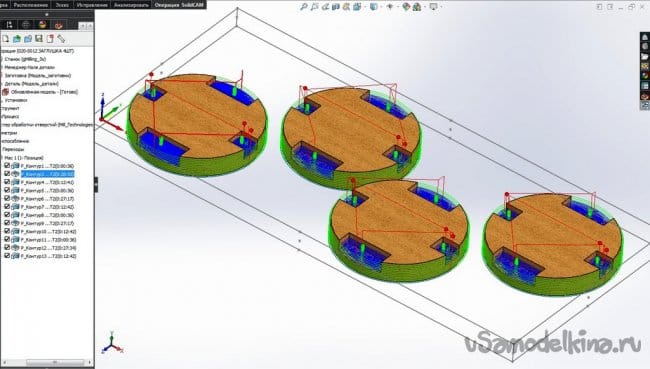Click the pencil tool icon in SolidCAM toolbar
Viewport: 650px width, 369px height.
pyautogui.click(x=61, y=39)
